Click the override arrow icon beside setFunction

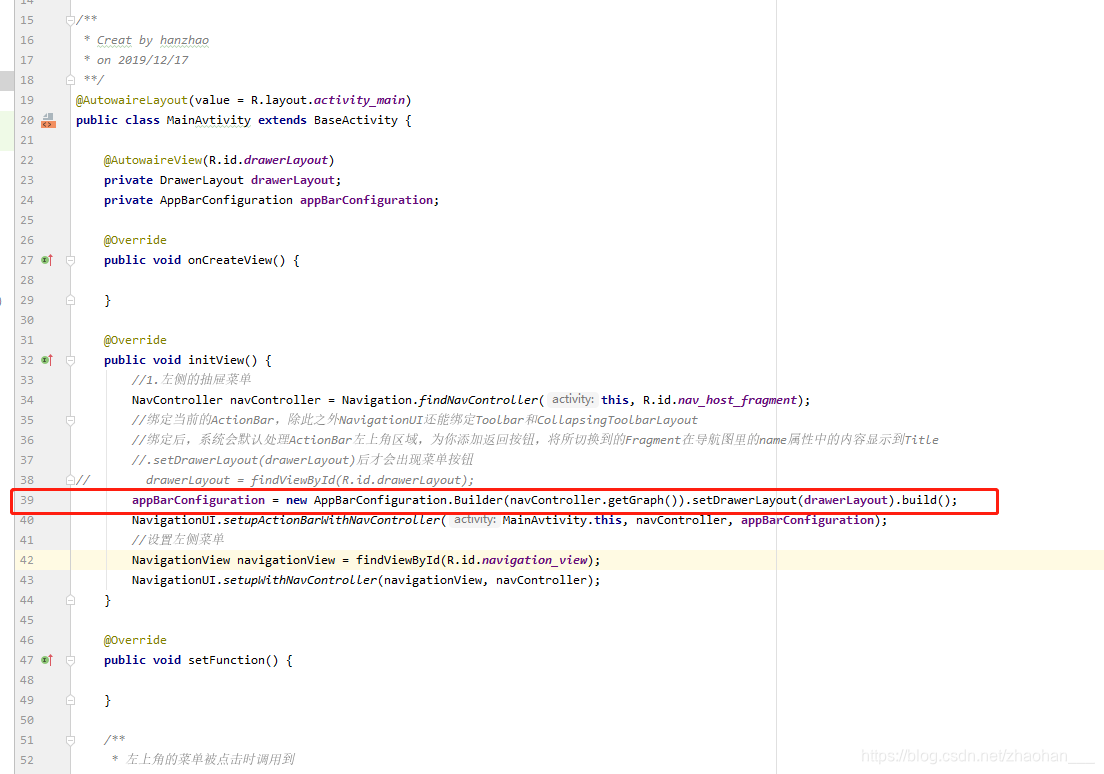pyautogui.click(x=46, y=659)
